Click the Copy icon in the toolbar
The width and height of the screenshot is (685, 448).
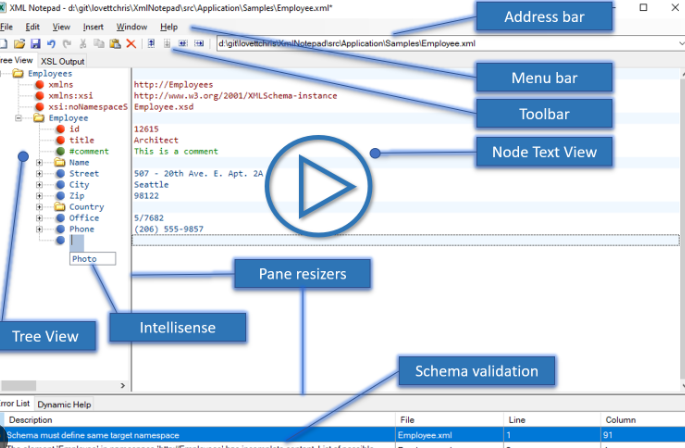pyautogui.click(x=99, y=44)
